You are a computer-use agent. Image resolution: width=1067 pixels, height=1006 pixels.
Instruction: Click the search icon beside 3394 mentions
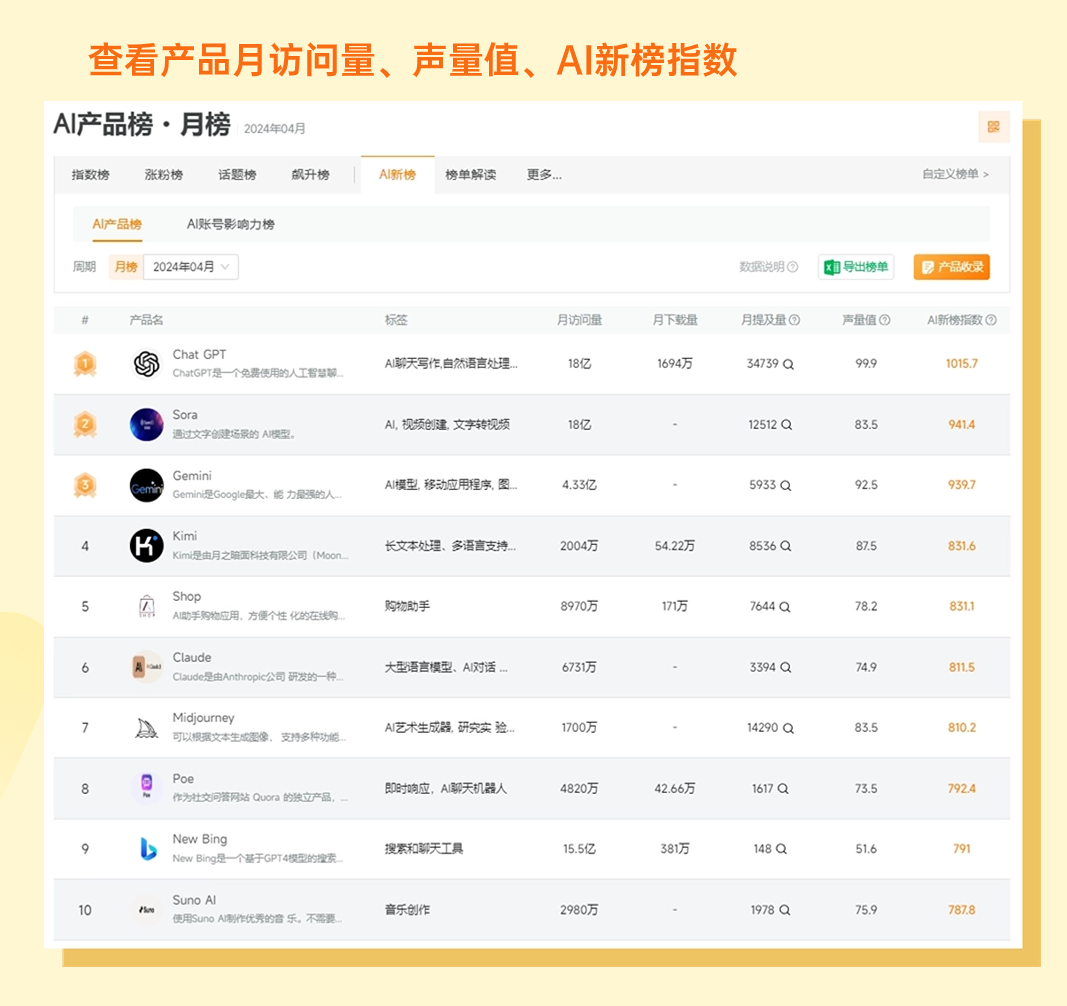click(785, 667)
